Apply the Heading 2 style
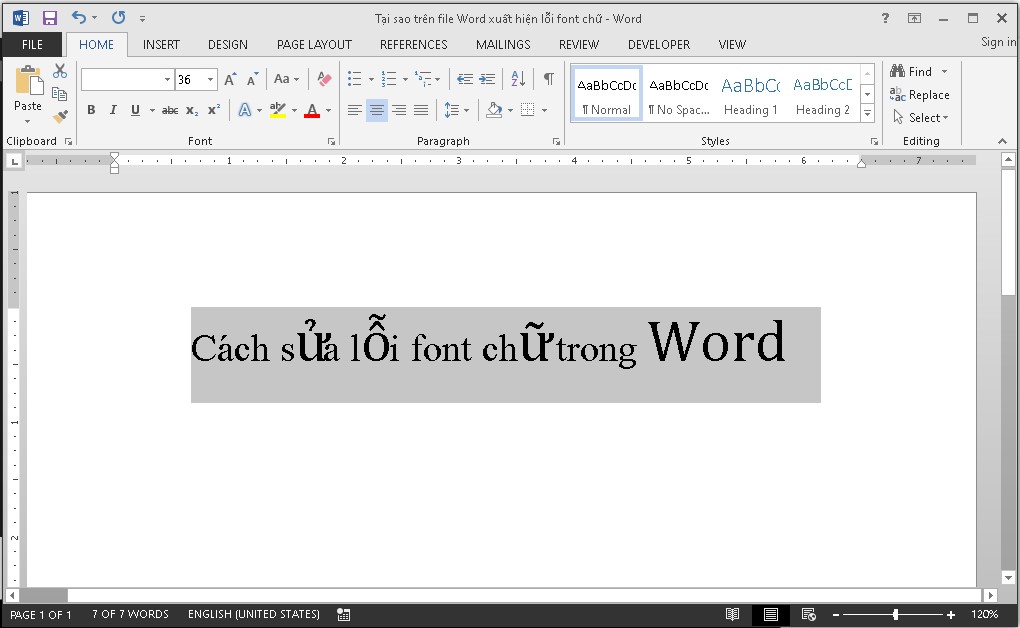Viewport: 1020px width, 628px height. [823, 94]
